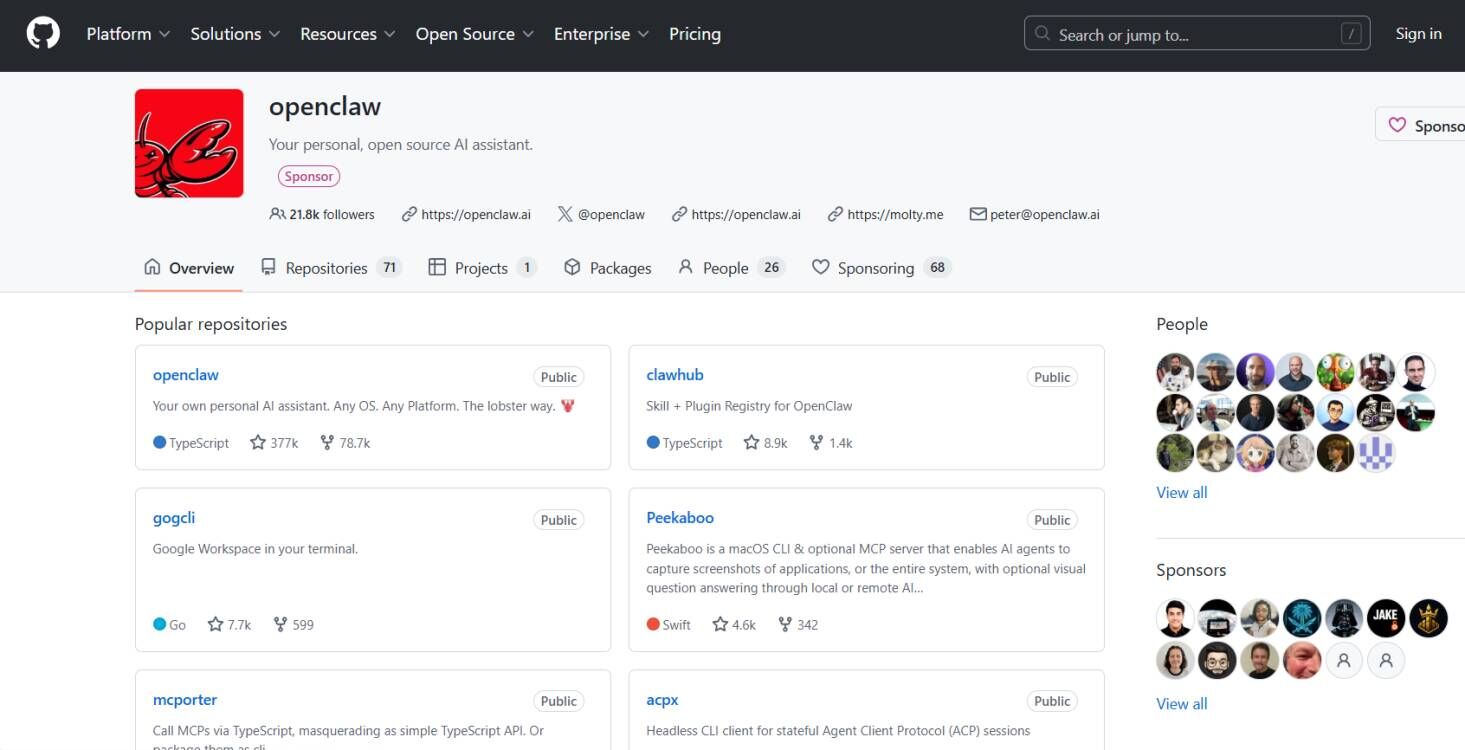
Task: Click the X logo icon next to @openclaw
Action: tap(565, 214)
